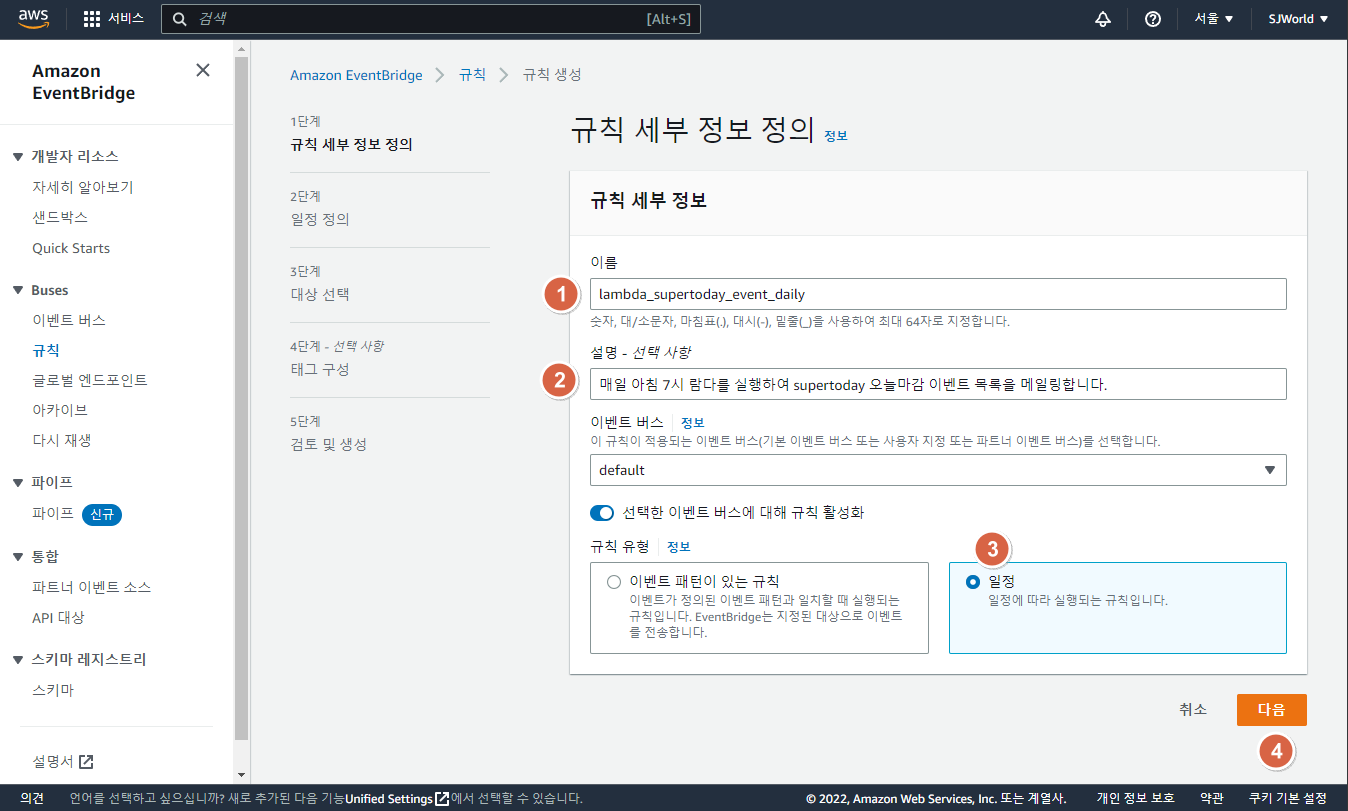Viewport: 1348px width, 811px height.
Task: Open the AWS console home logo
Action: [x=34, y=18]
